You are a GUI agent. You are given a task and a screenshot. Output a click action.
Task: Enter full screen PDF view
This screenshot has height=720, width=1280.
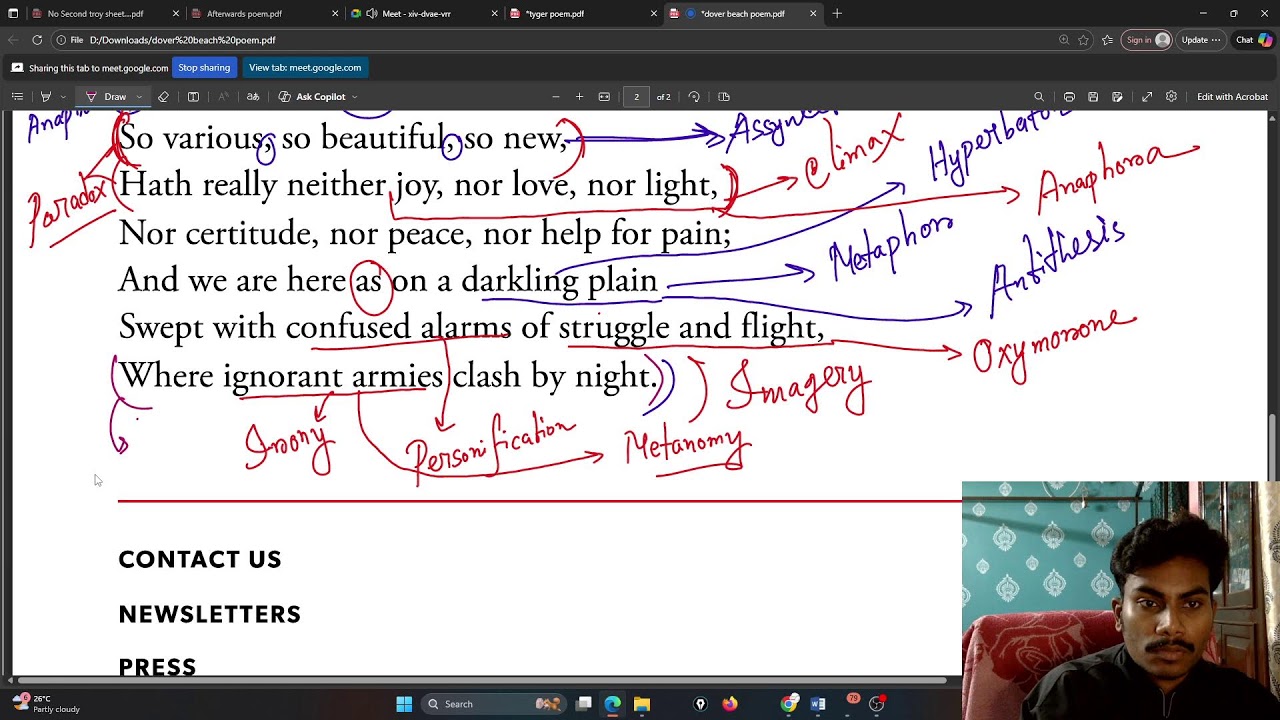coord(1147,97)
